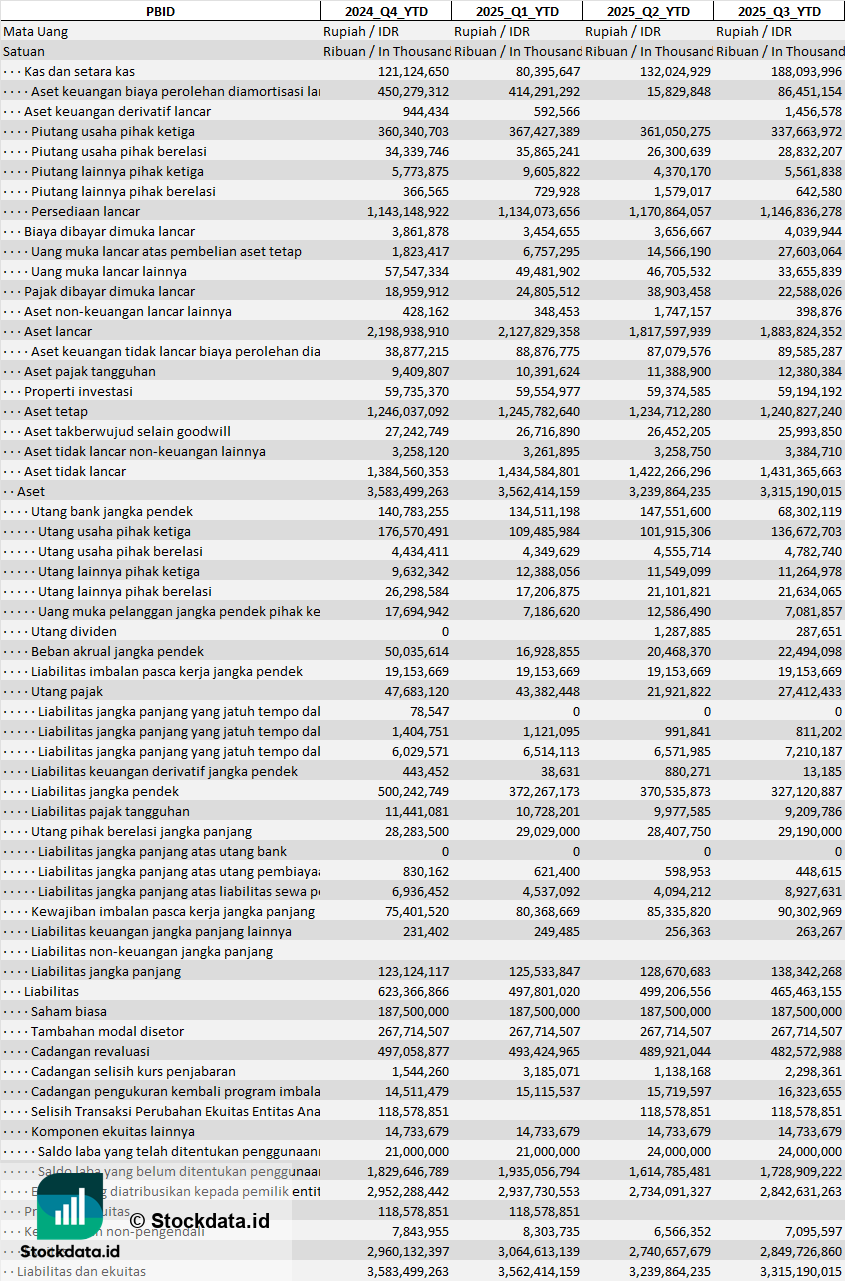Select value 90,302,969 in Kewajiban imbalan pasca kerja
The height and width of the screenshot is (1281, 845).
coord(809,911)
